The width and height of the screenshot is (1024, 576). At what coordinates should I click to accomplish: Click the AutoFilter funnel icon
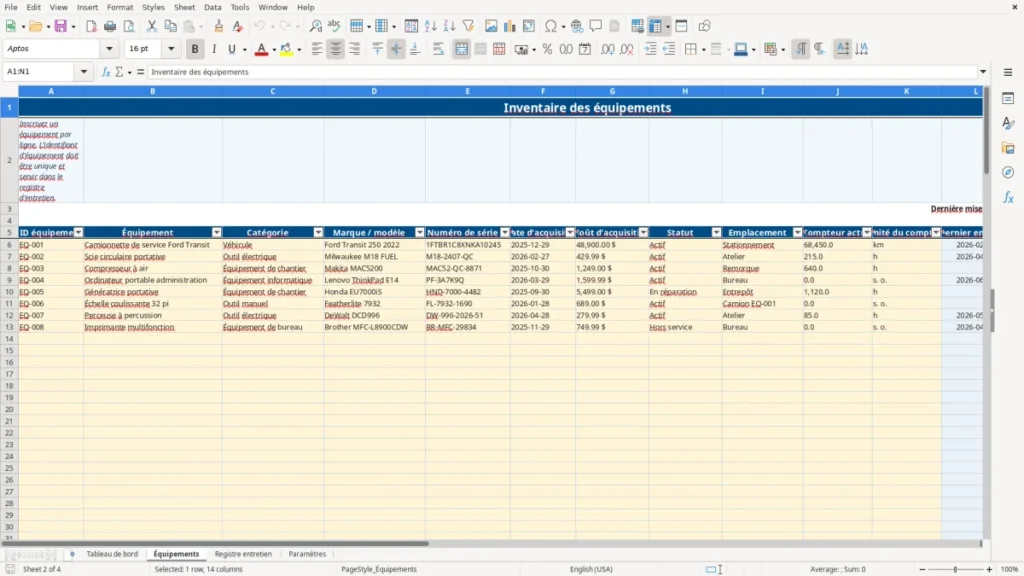coord(468,26)
